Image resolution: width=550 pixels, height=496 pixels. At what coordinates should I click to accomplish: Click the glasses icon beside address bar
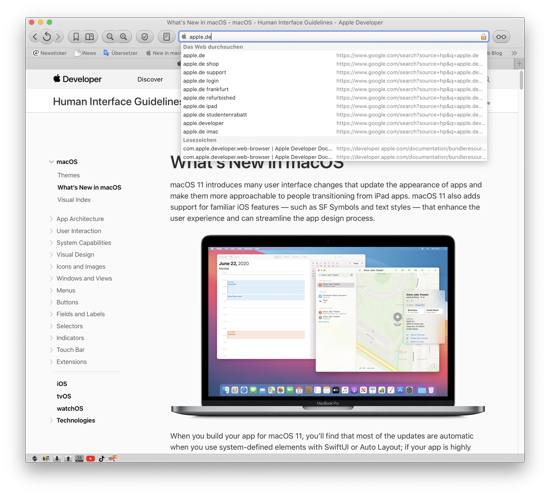501,36
